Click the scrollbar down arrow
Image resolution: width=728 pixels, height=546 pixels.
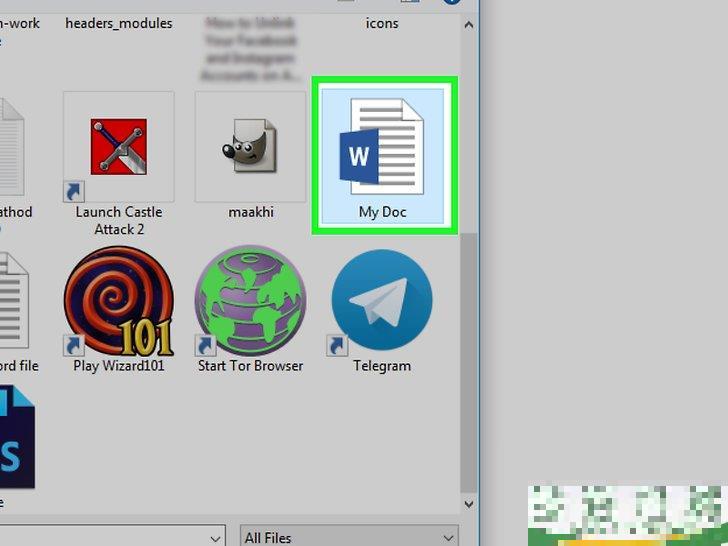(x=468, y=507)
